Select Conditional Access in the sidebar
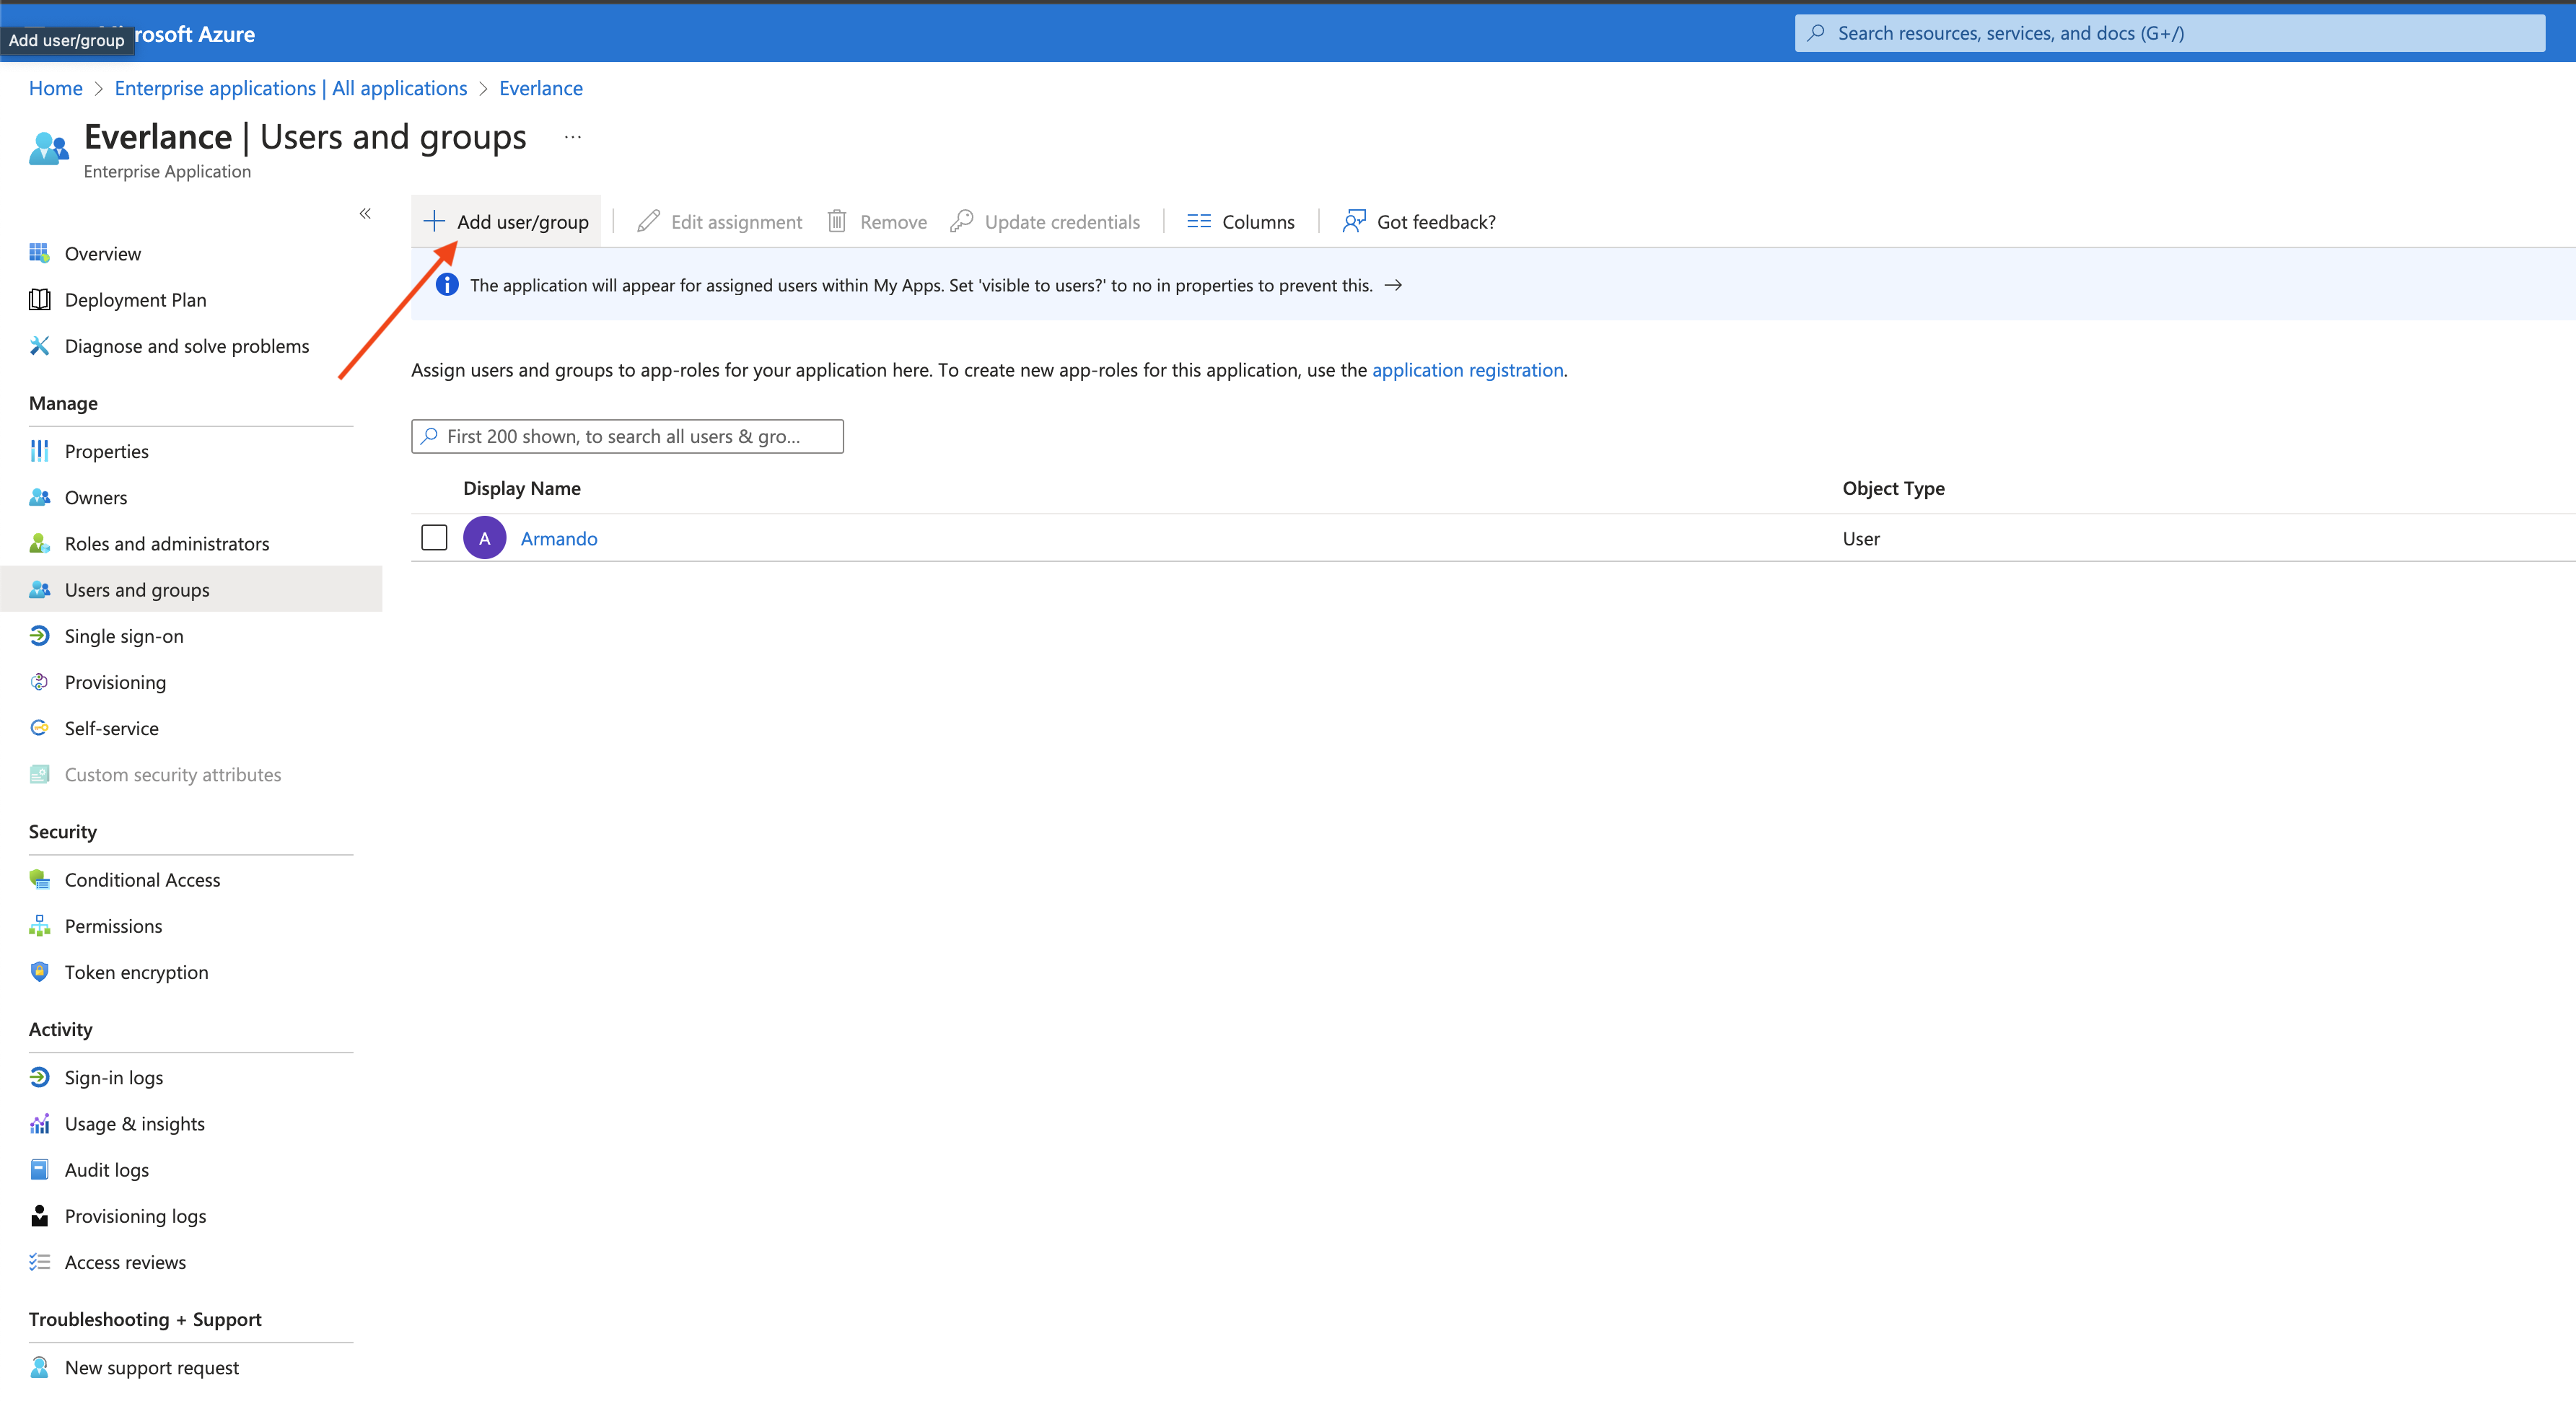The image size is (2576, 1401). [x=142, y=880]
